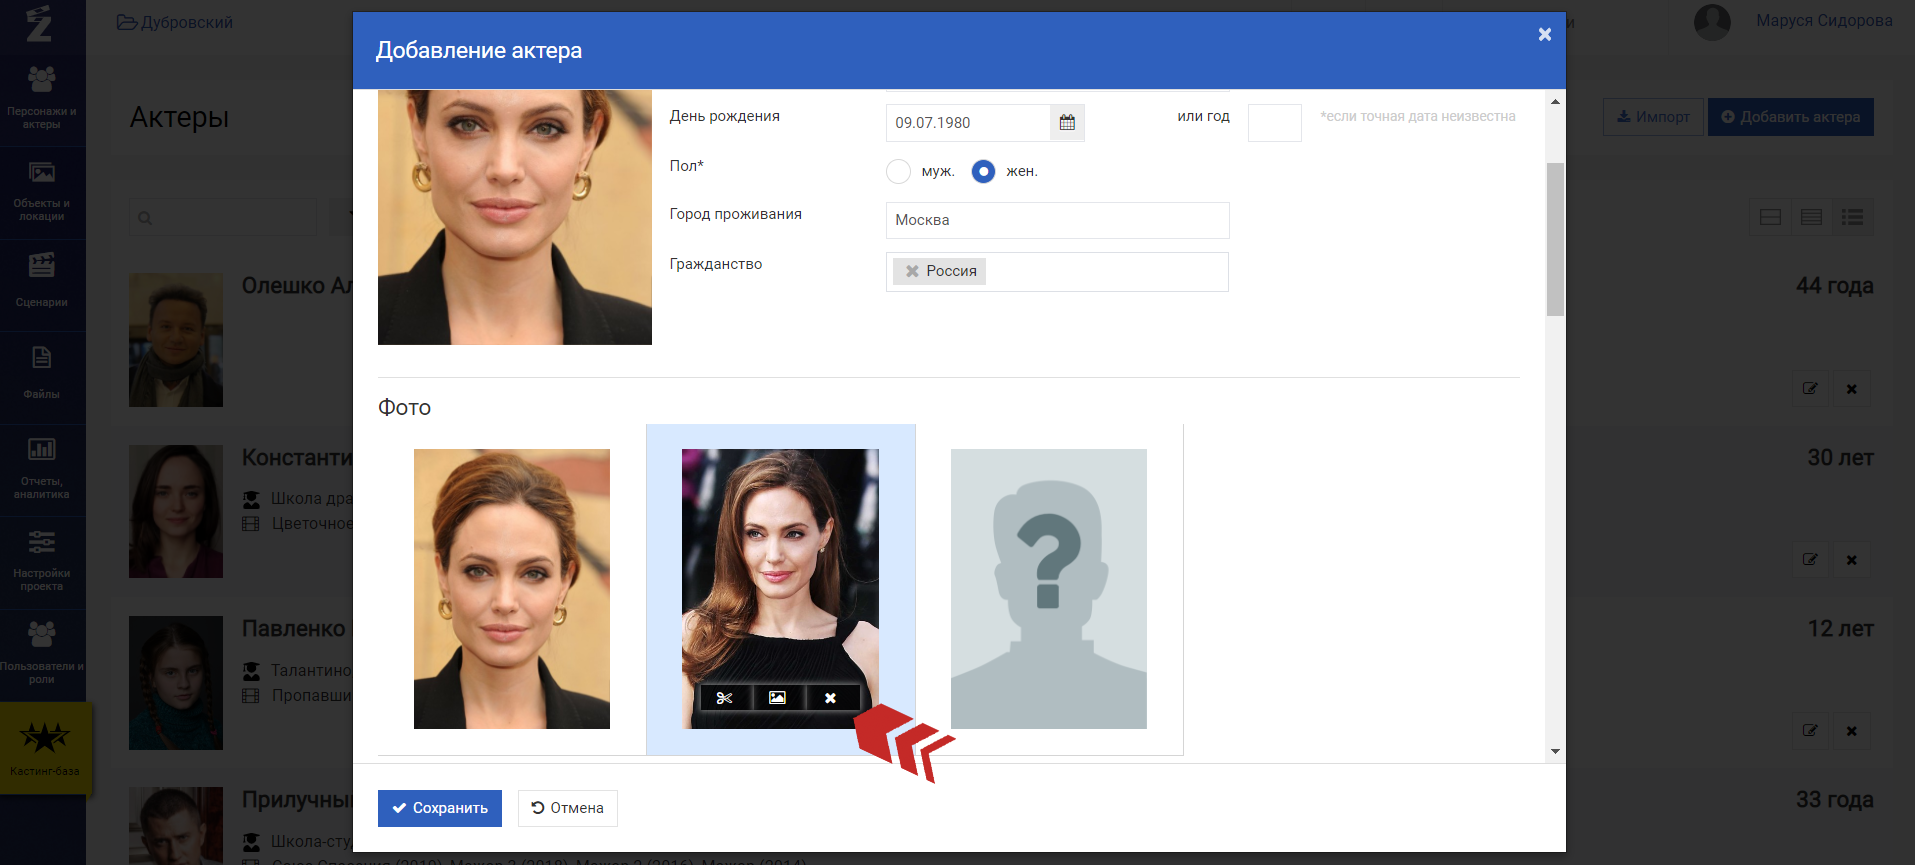Open Олешко actor thumbnail in list
Screen dimensions: 1915x865
[x=176, y=340]
